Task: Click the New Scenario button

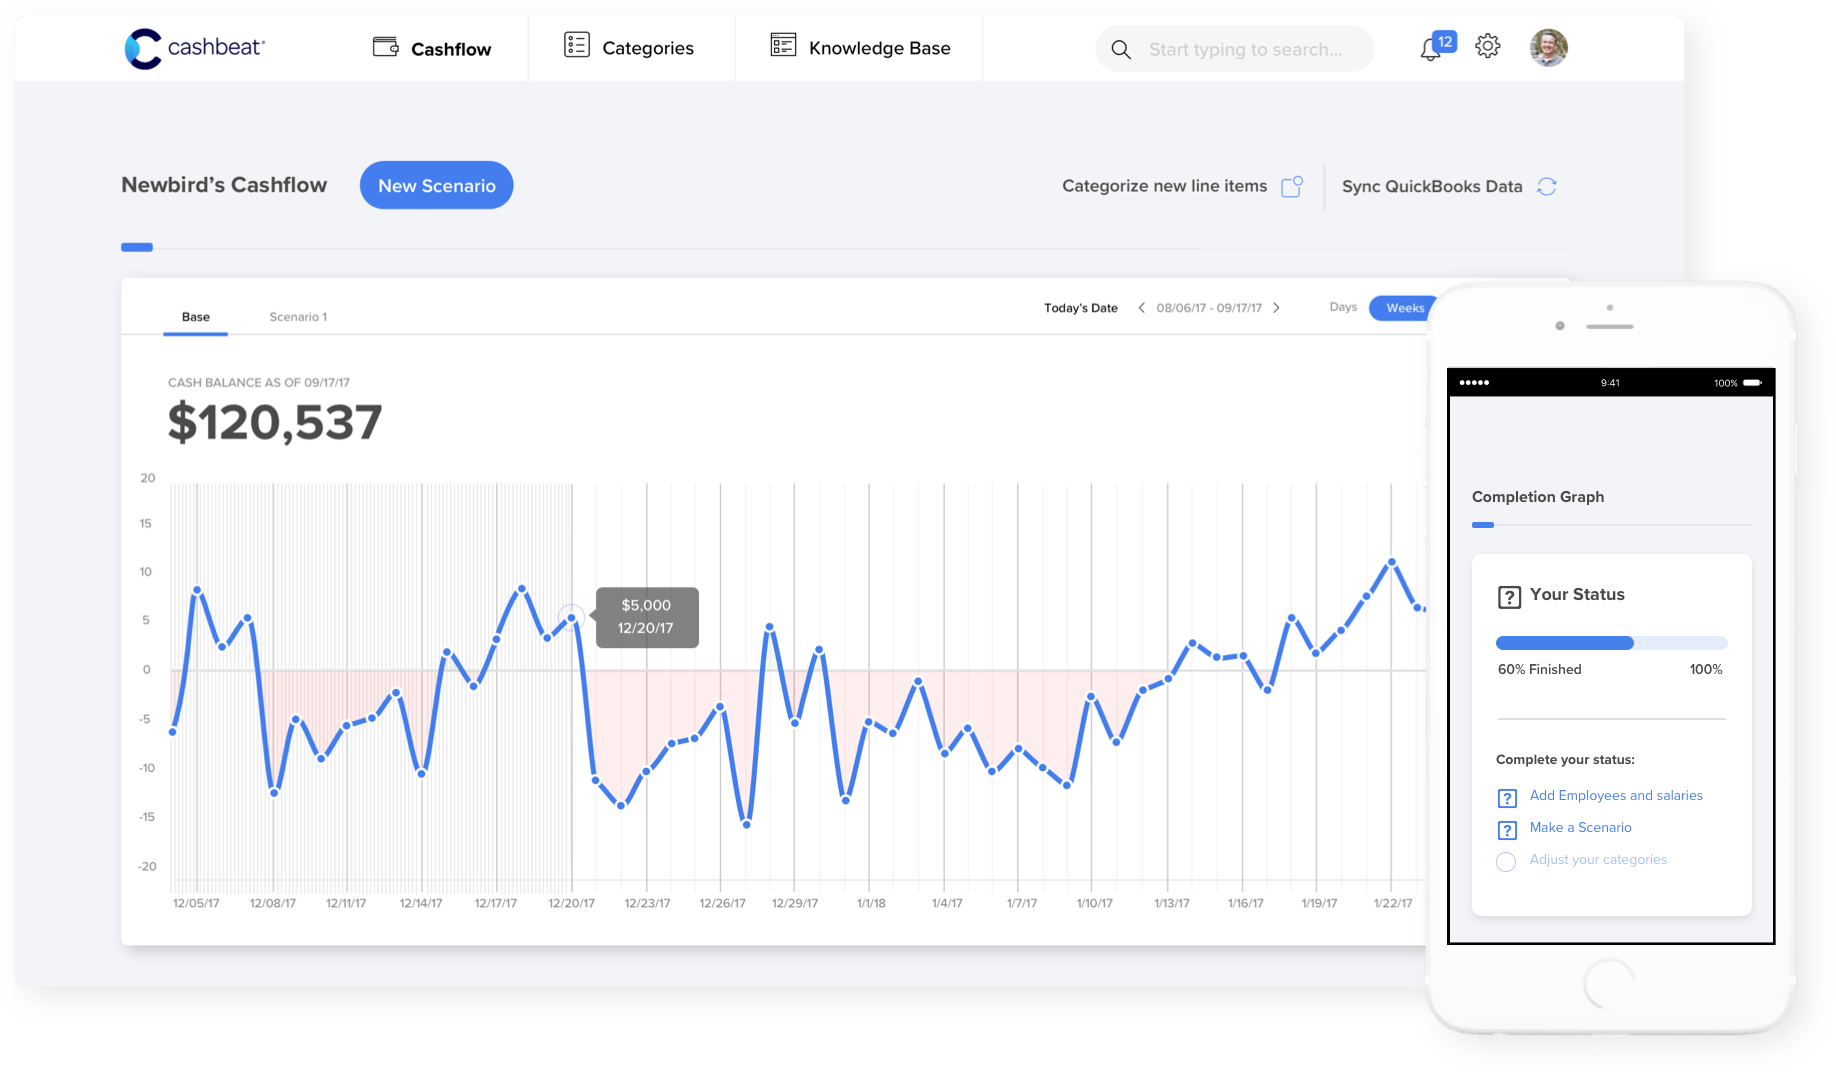Action: tap(436, 186)
